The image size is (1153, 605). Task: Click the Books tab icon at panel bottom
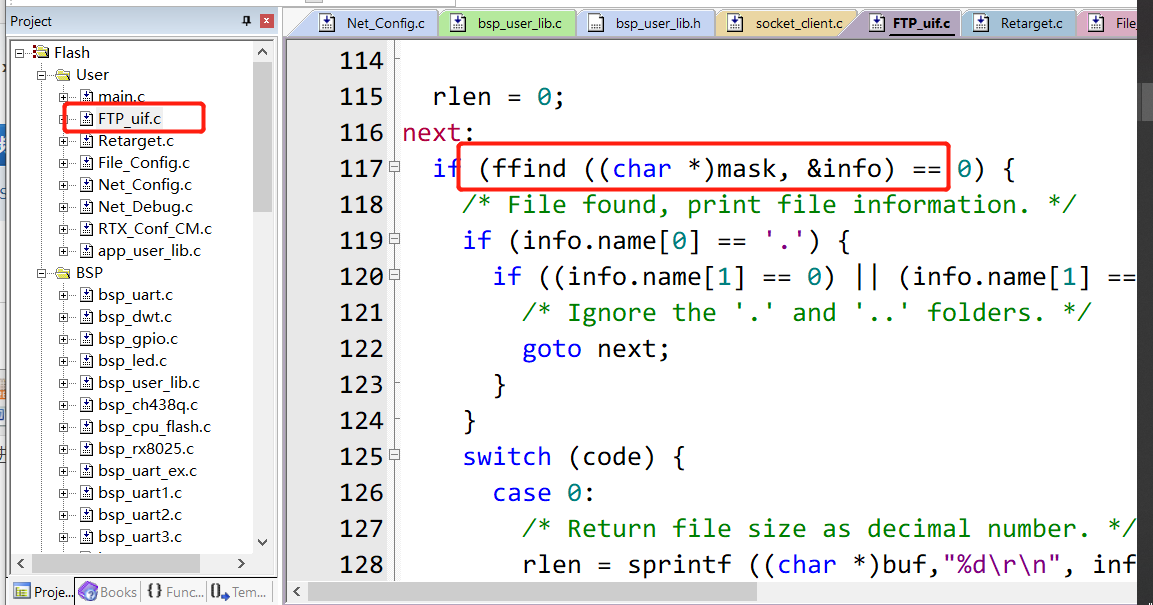[x=88, y=592]
